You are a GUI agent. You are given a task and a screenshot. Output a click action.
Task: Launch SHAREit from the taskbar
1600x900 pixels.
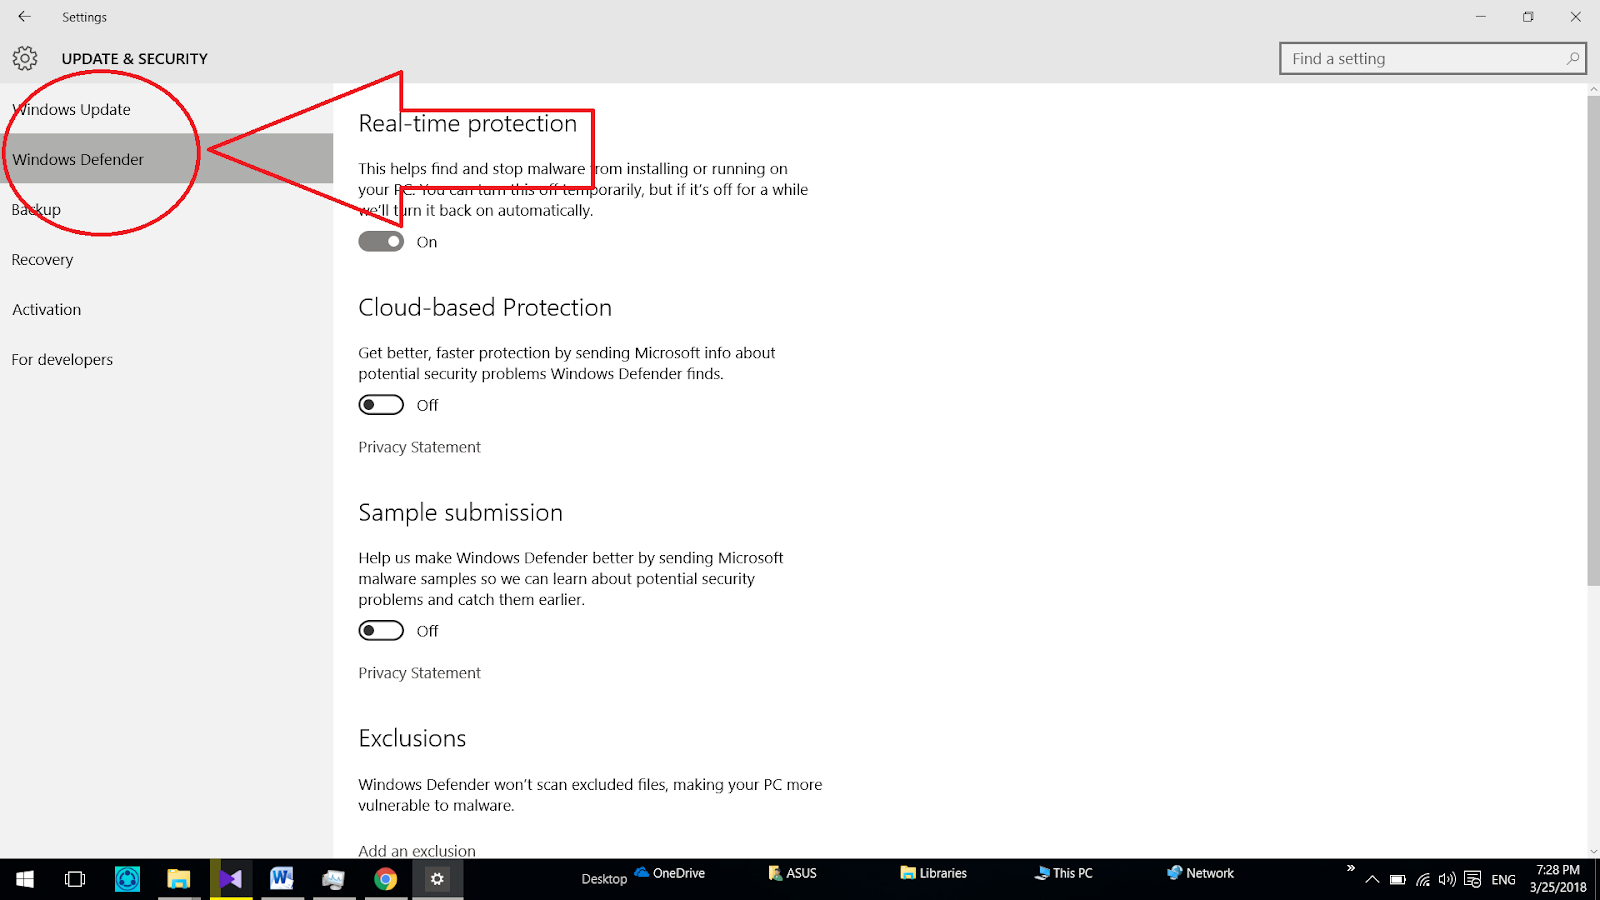tap(128, 880)
